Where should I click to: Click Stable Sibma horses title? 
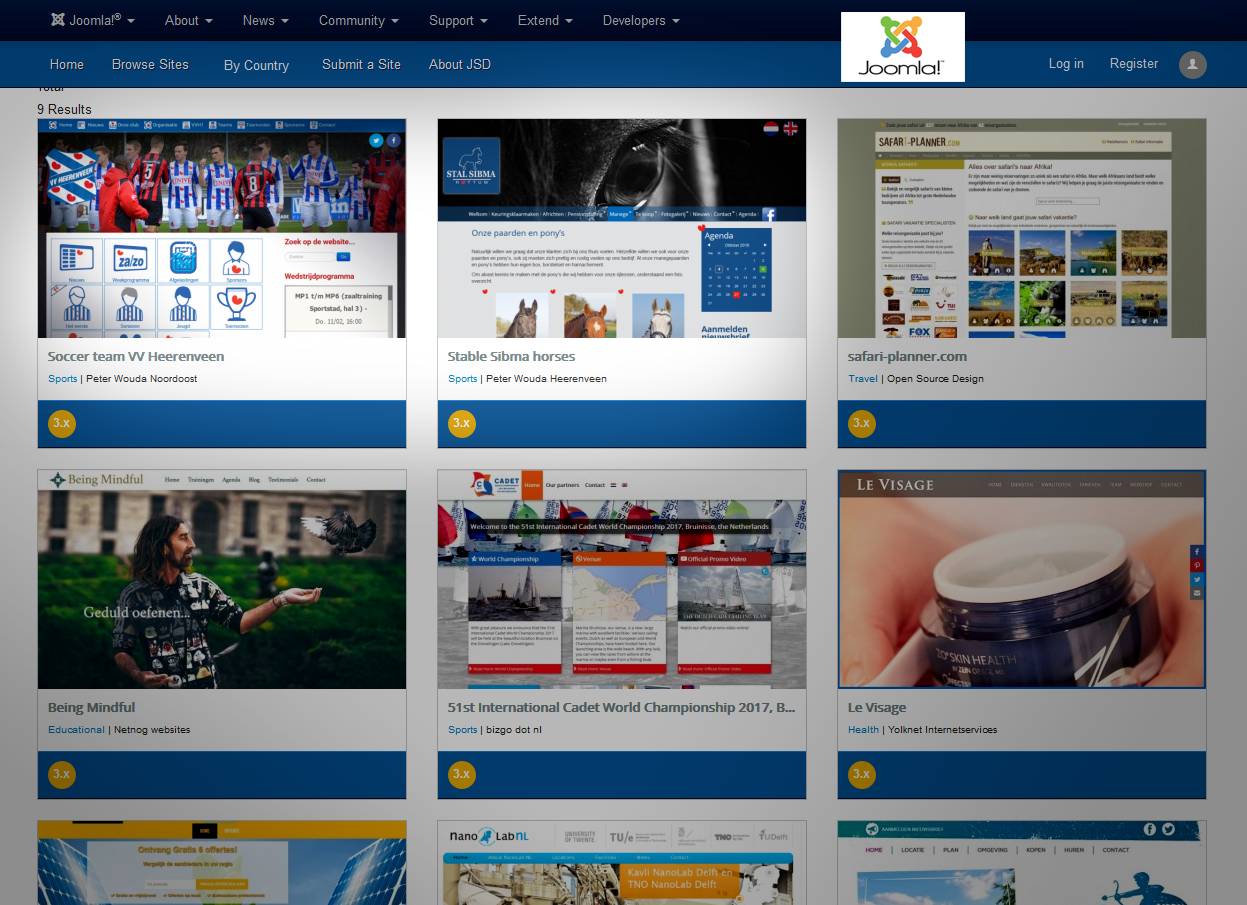click(511, 356)
